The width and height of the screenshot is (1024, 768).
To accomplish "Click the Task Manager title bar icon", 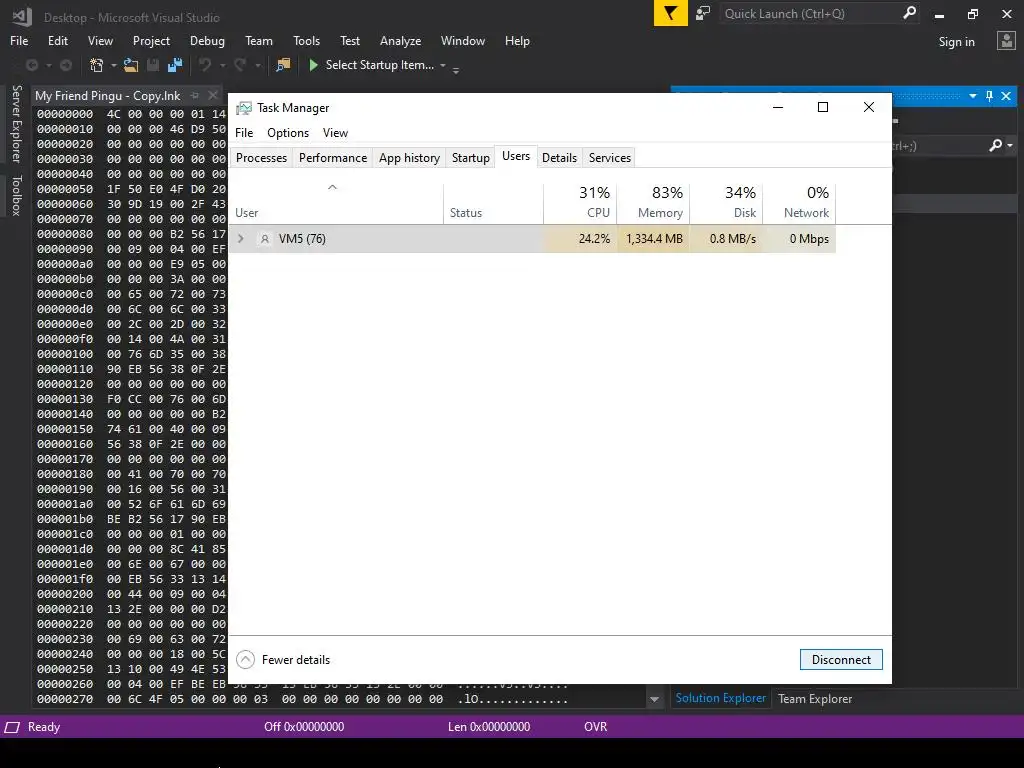I will 244,108.
